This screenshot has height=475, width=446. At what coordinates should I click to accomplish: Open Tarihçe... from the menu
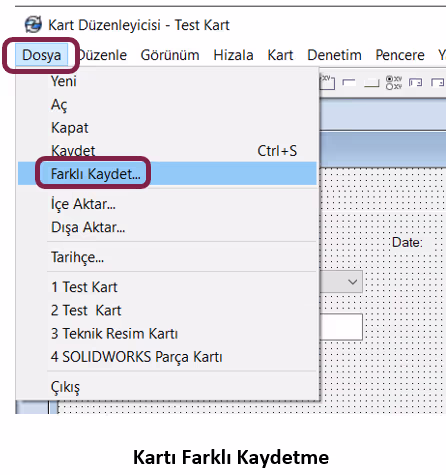(x=167, y=257)
